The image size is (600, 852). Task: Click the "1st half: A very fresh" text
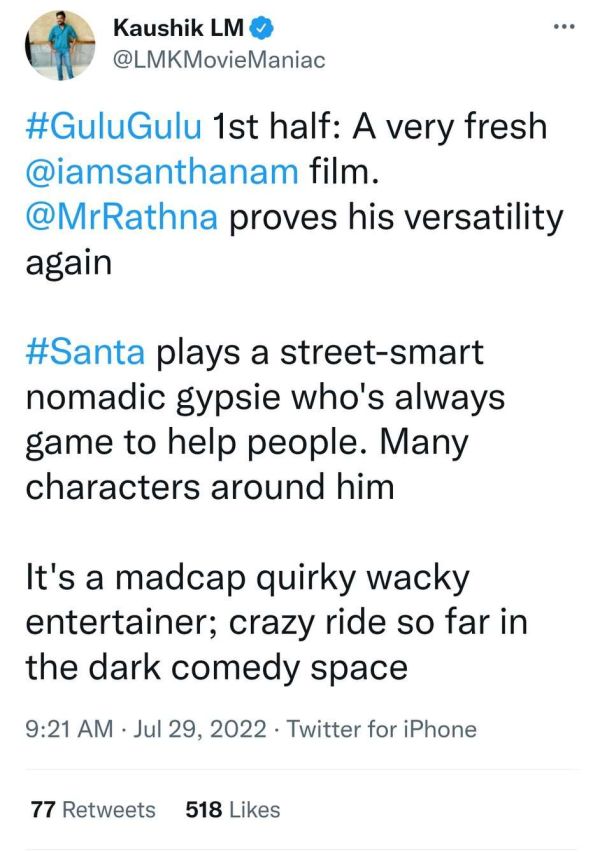click(x=379, y=126)
